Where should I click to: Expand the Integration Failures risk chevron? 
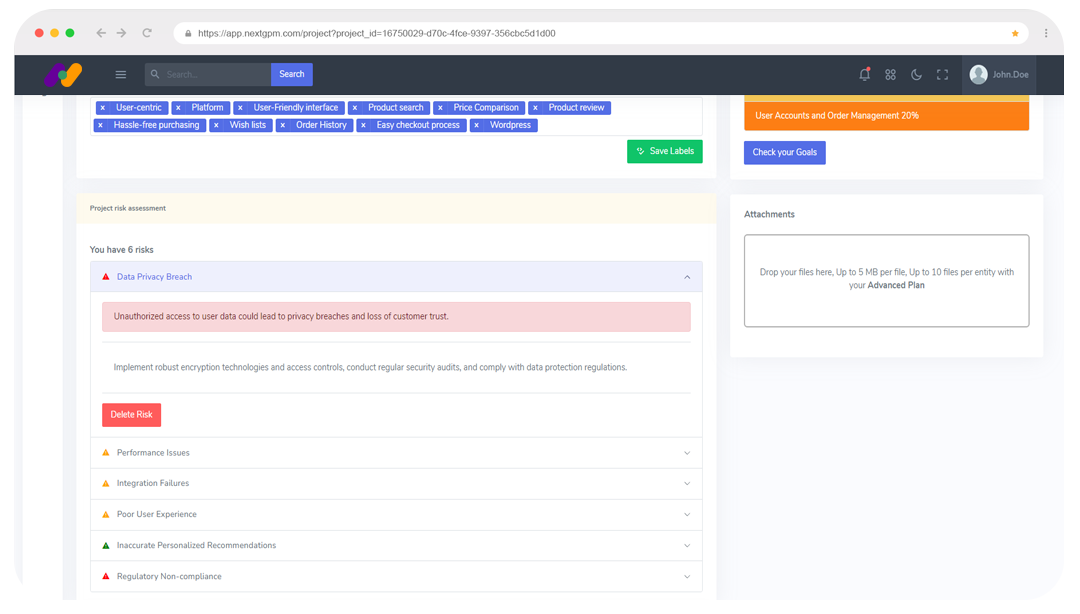tap(687, 484)
